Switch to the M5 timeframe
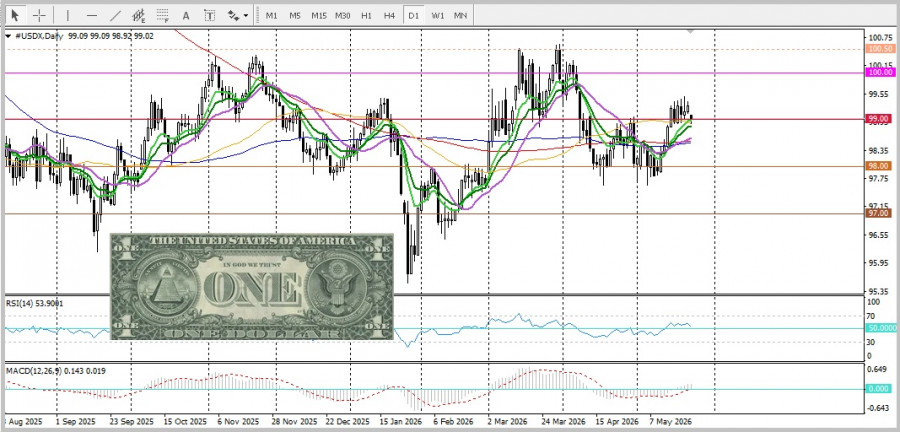This screenshot has height=432, width=900. point(295,15)
